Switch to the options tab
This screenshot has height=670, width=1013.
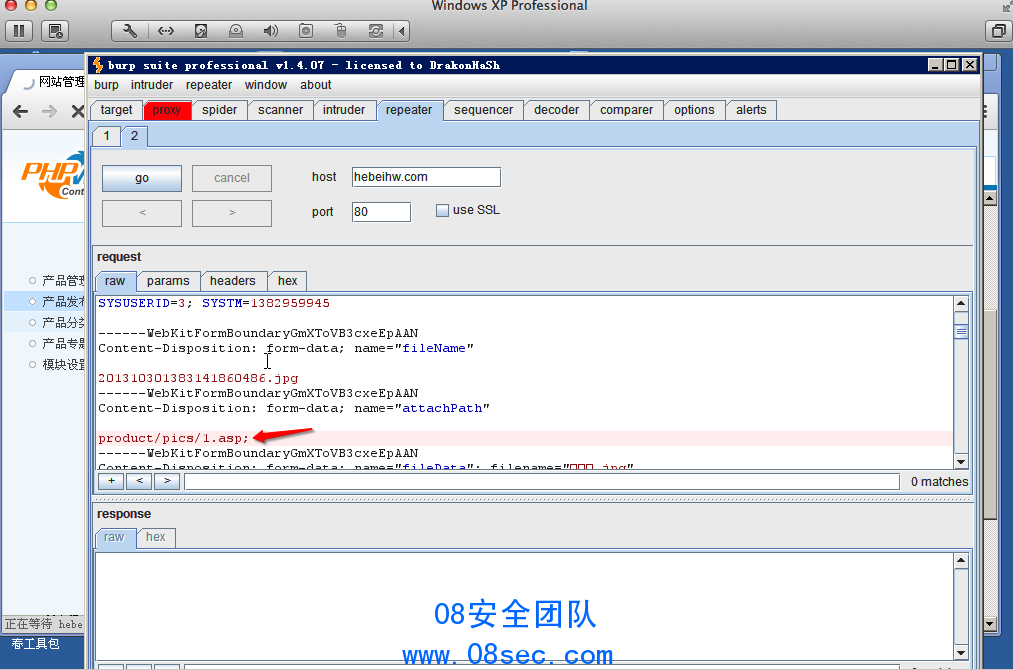click(694, 110)
